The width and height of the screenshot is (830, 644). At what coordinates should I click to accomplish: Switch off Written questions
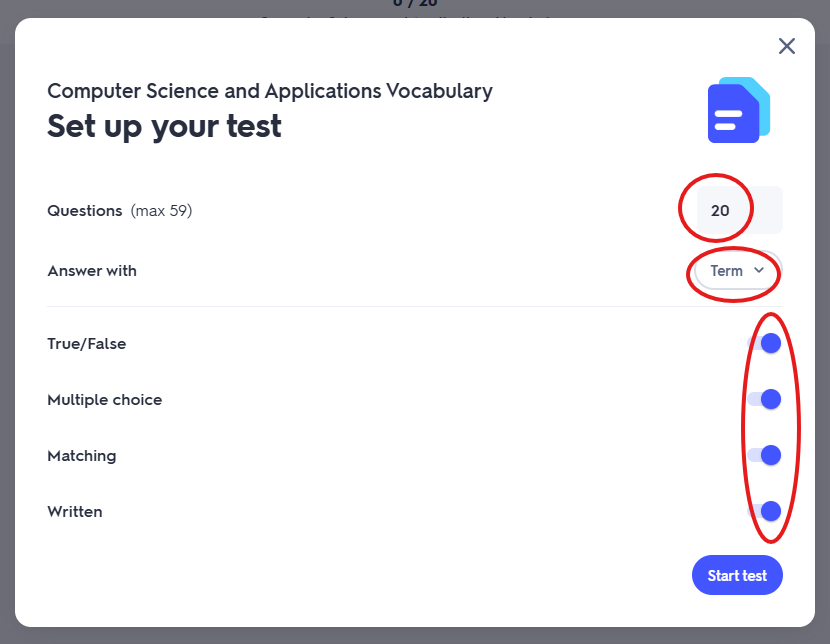coord(765,512)
